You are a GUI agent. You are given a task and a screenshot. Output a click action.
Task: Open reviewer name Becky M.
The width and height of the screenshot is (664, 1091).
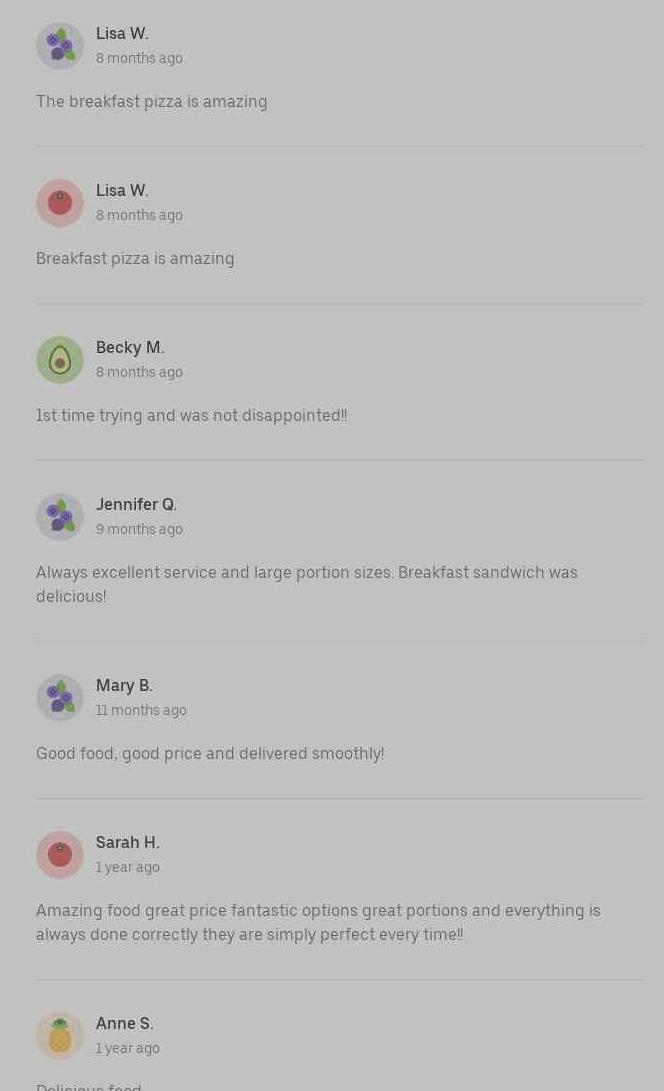(130, 347)
